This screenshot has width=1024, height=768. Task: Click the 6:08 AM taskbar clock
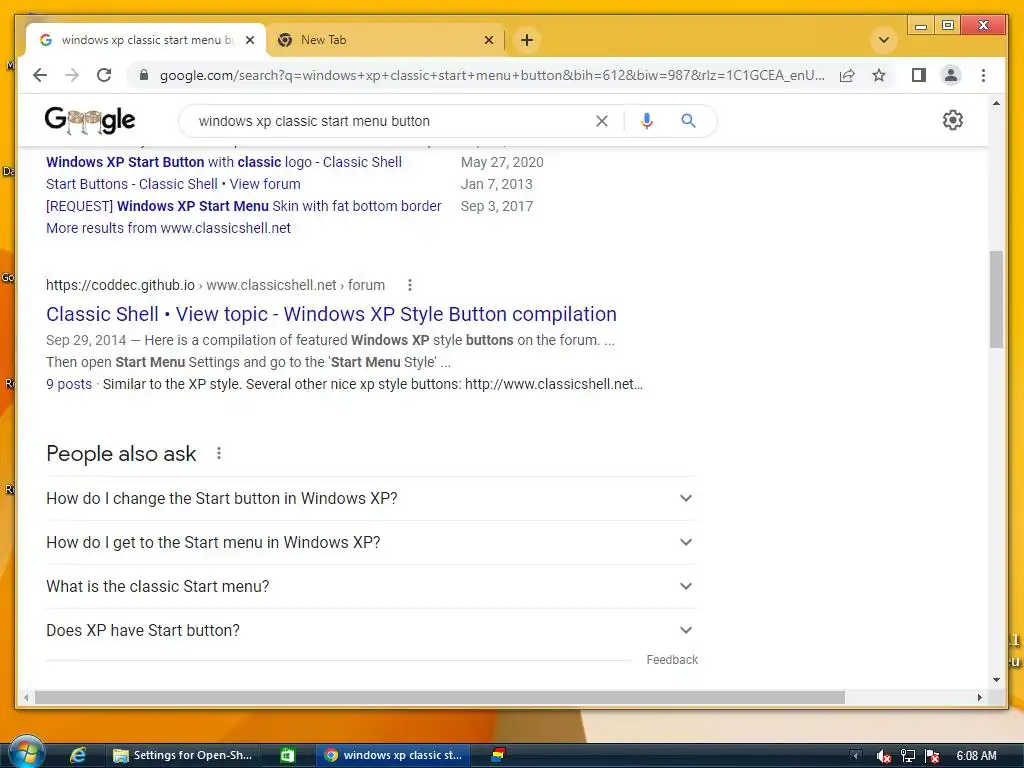point(976,756)
